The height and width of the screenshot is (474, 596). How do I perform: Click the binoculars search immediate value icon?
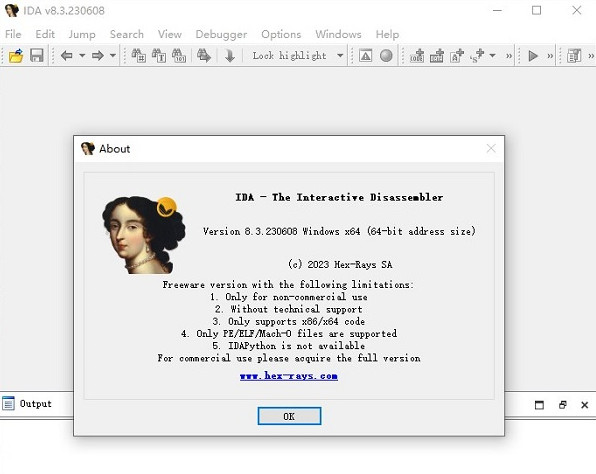[139, 56]
